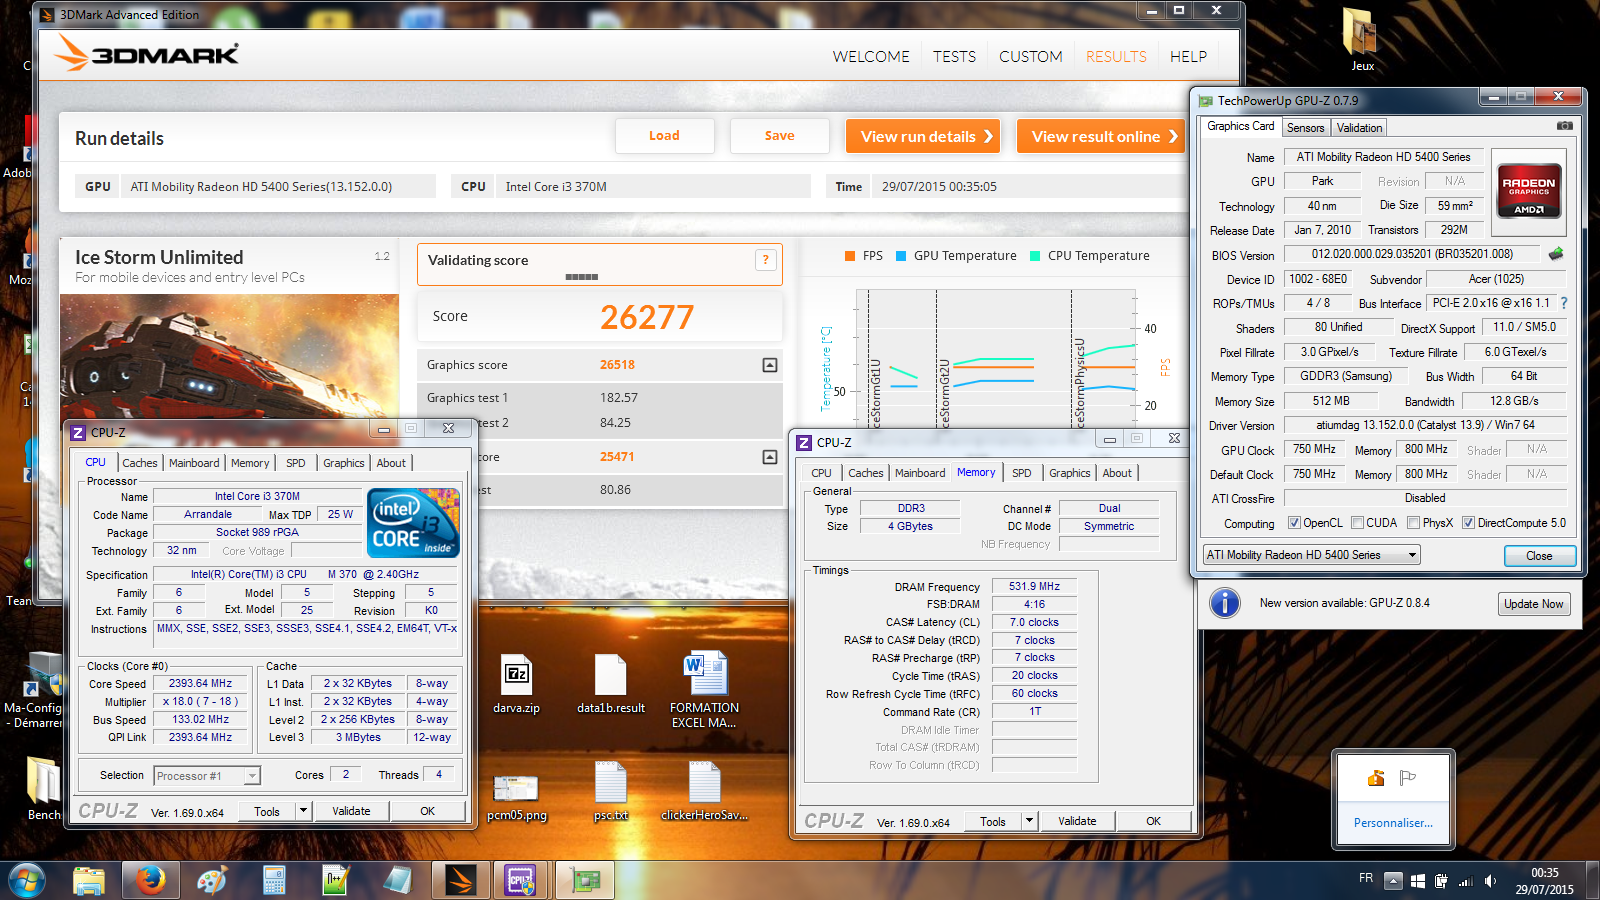Click the question mark icon in Validating score

click(x=766, y=260)
